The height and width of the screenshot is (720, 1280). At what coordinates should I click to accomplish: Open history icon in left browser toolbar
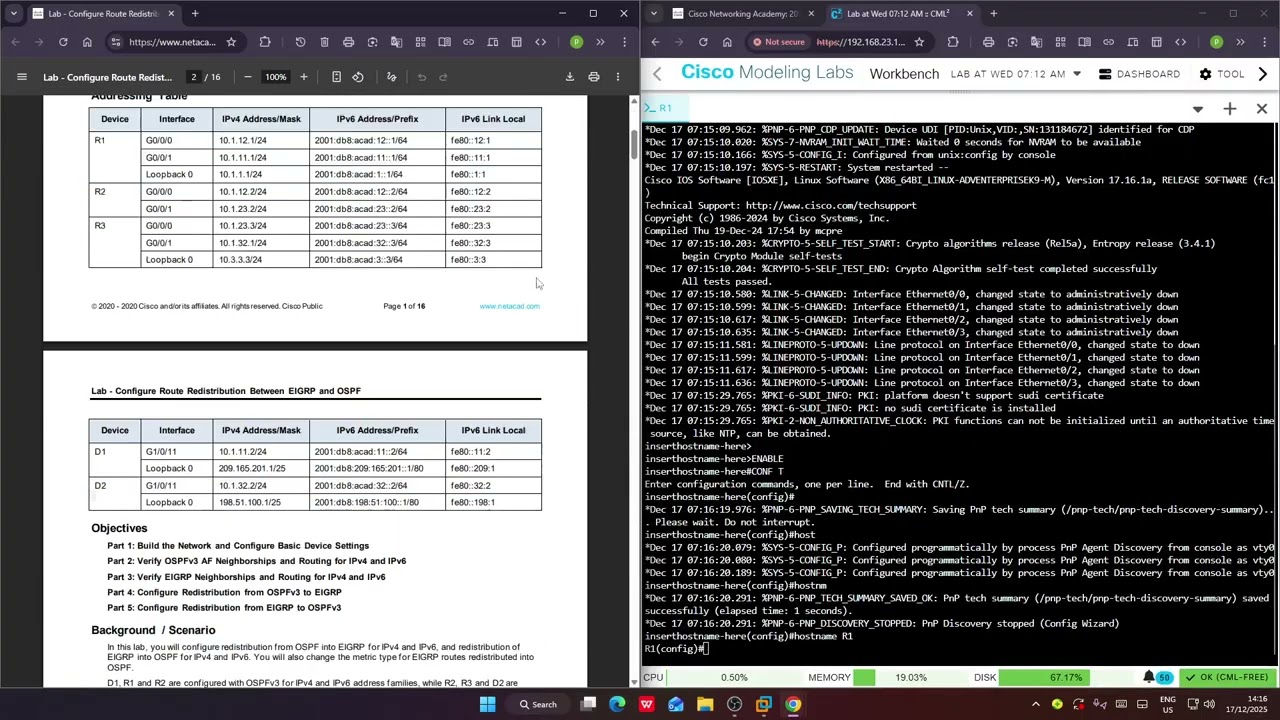[300, 42]
